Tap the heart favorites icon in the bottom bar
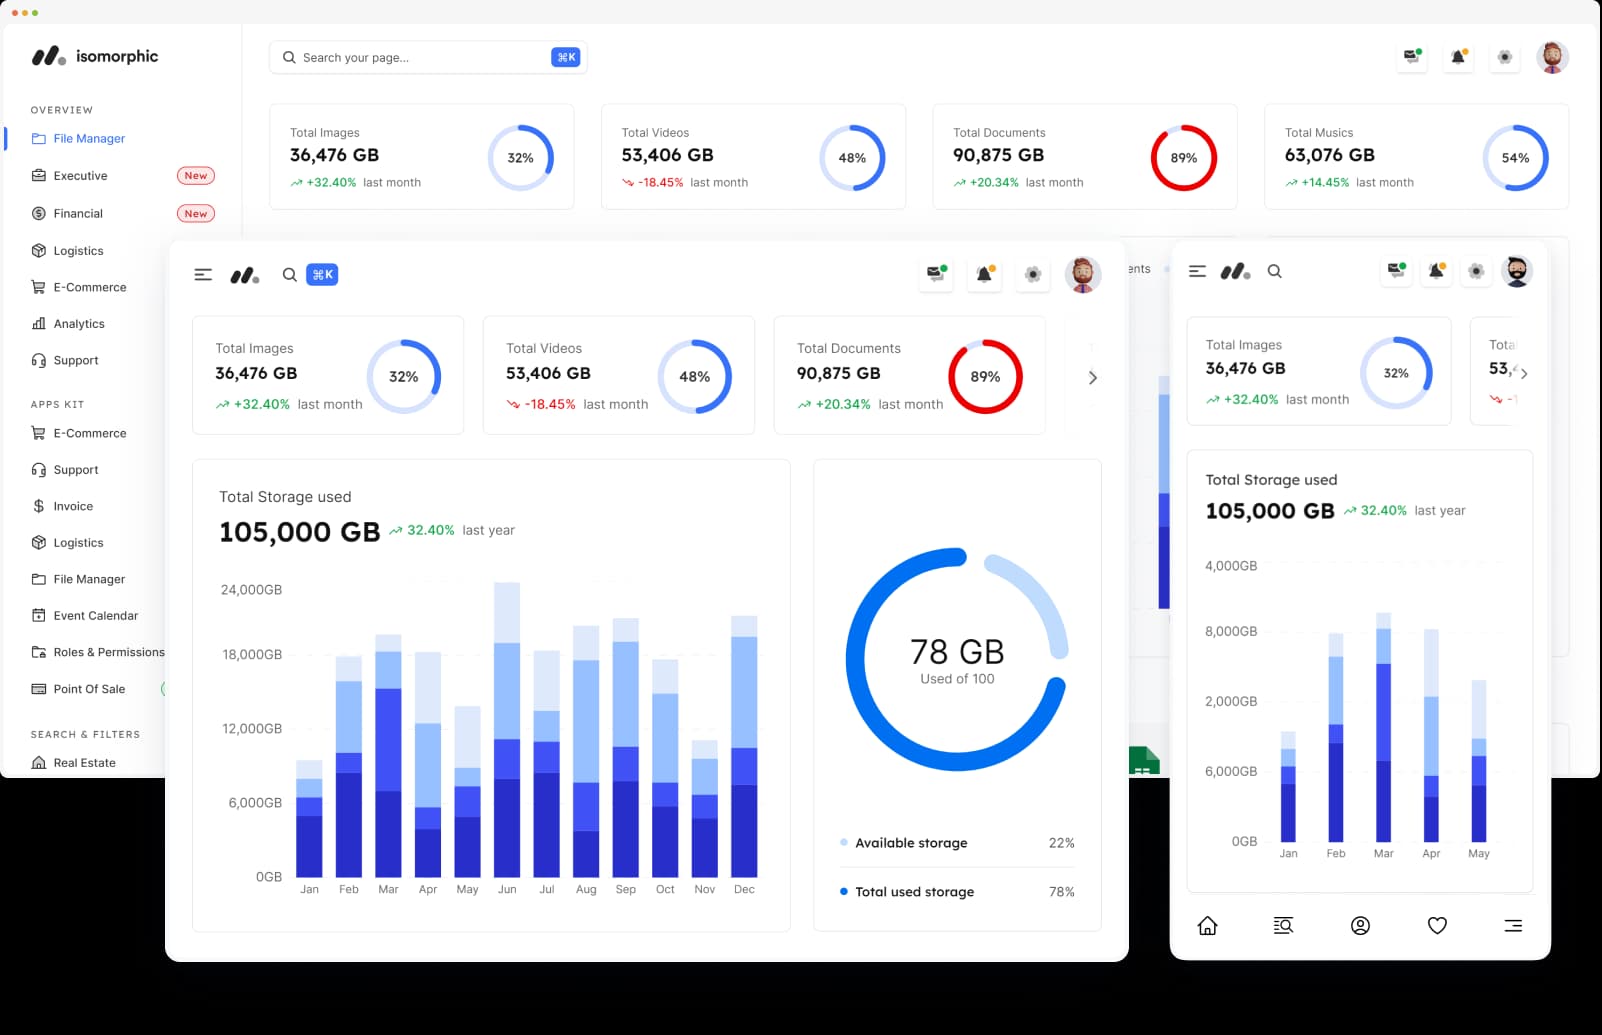 (1437, 926)
